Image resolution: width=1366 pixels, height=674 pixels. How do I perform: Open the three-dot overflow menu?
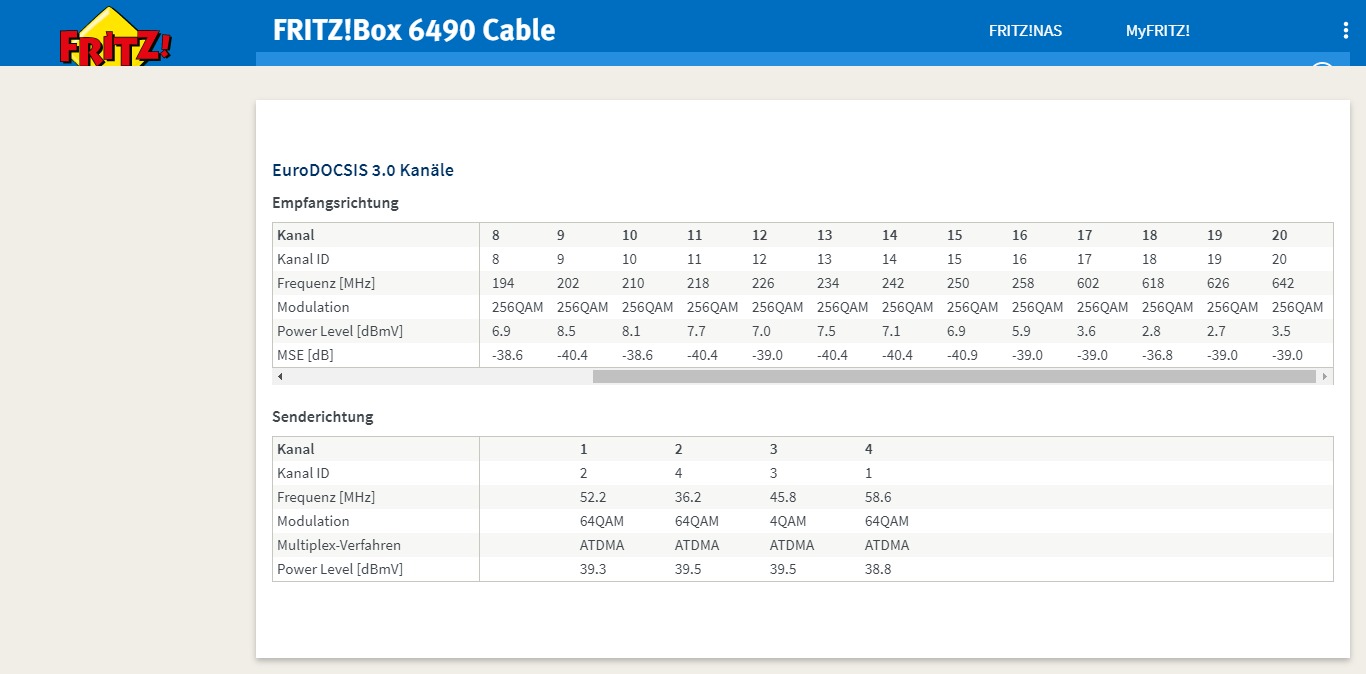(x=1345, y=31)
